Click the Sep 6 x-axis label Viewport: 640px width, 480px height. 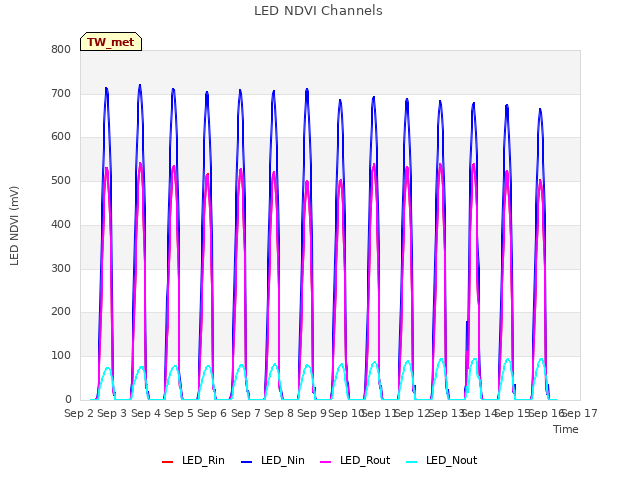click(x=212, y=413)
